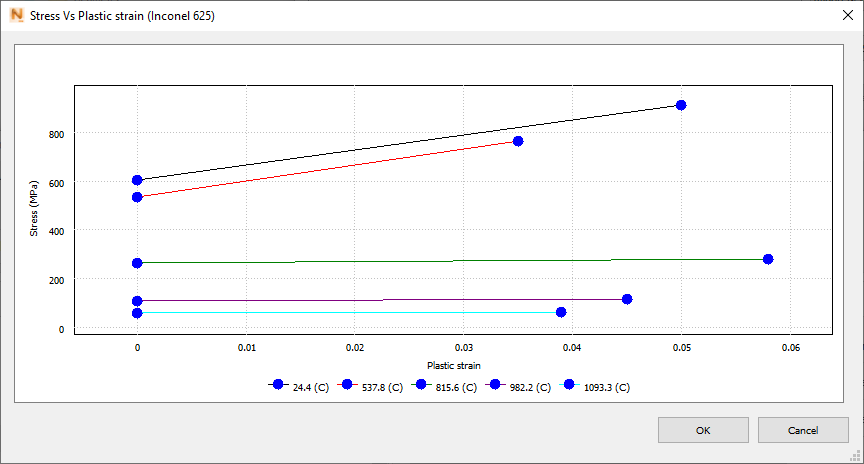The image size is (864, 464).
Task: Select the 982.2 (C) legend marker
Action: click(495, 384)
